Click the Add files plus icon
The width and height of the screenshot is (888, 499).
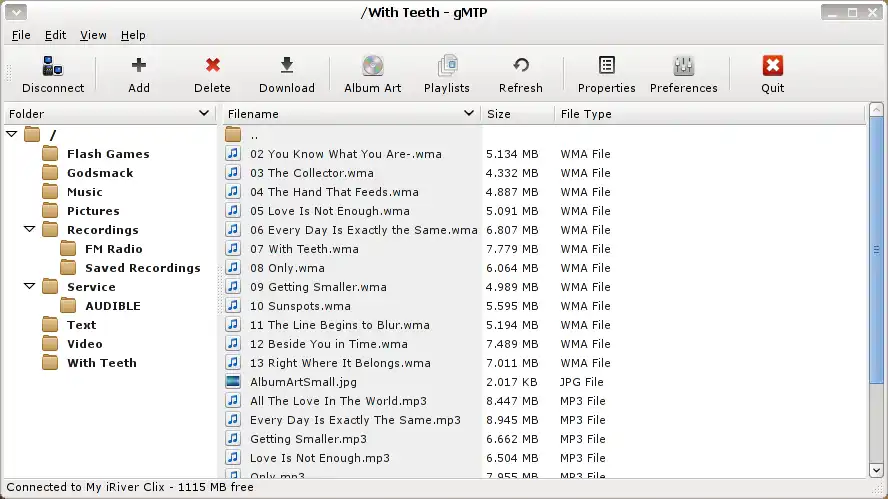(139, 66)
